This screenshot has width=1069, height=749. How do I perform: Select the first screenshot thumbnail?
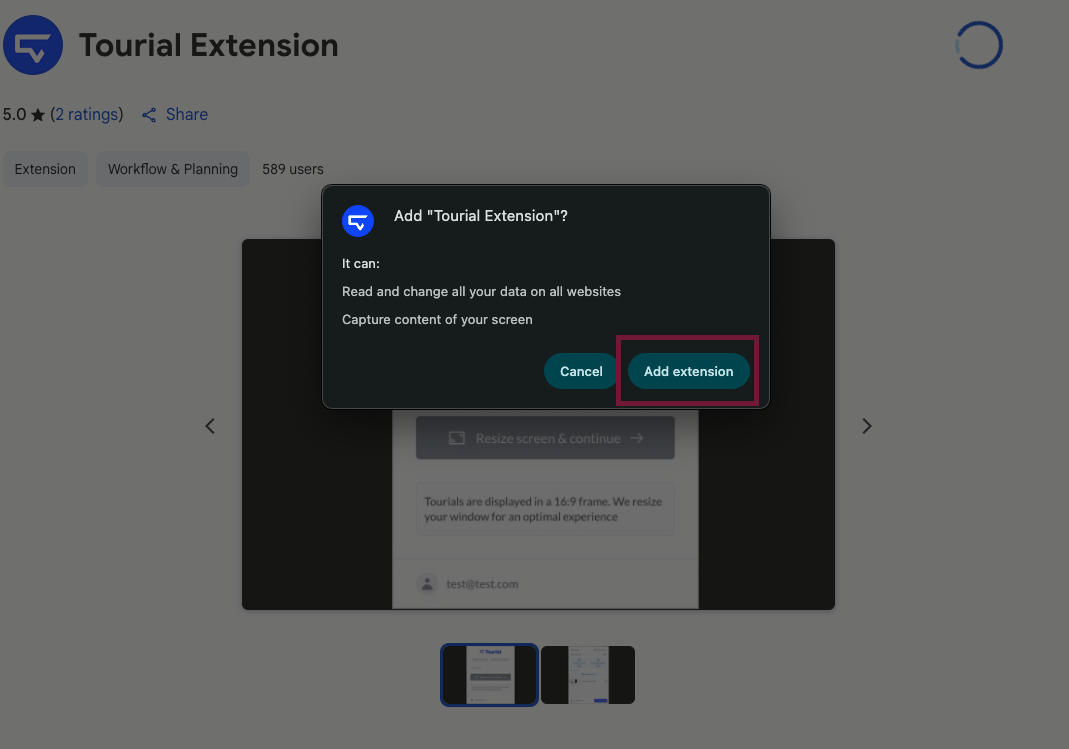(489, 675)
